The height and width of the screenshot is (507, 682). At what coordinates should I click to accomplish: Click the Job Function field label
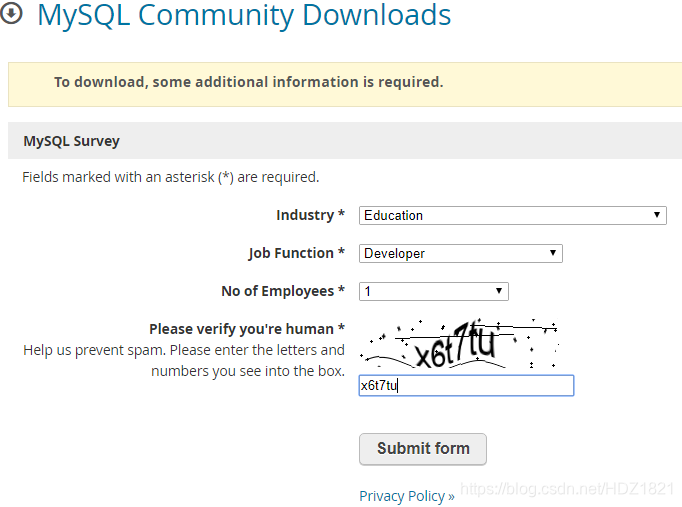pyautogui.click(x=297, y=253)
